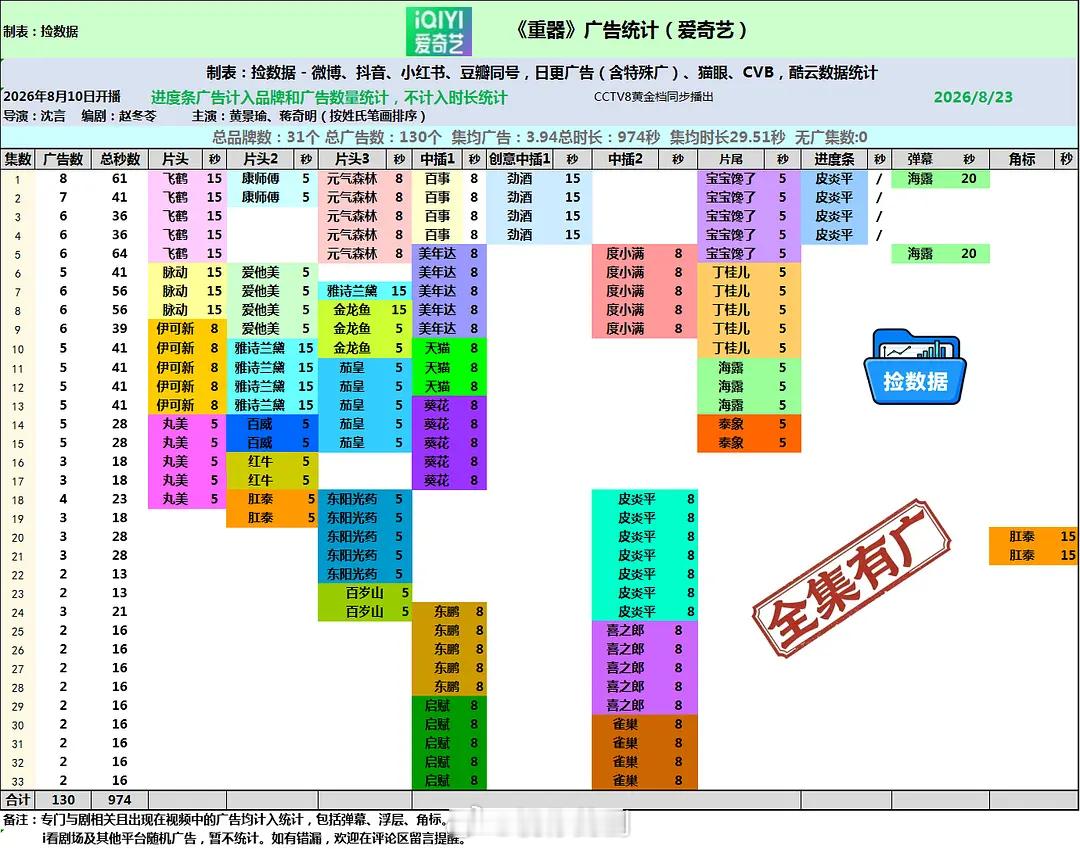Click the blue 捡数据 folder icon
Screen dimensions: 1080x849
coord(915,368)
